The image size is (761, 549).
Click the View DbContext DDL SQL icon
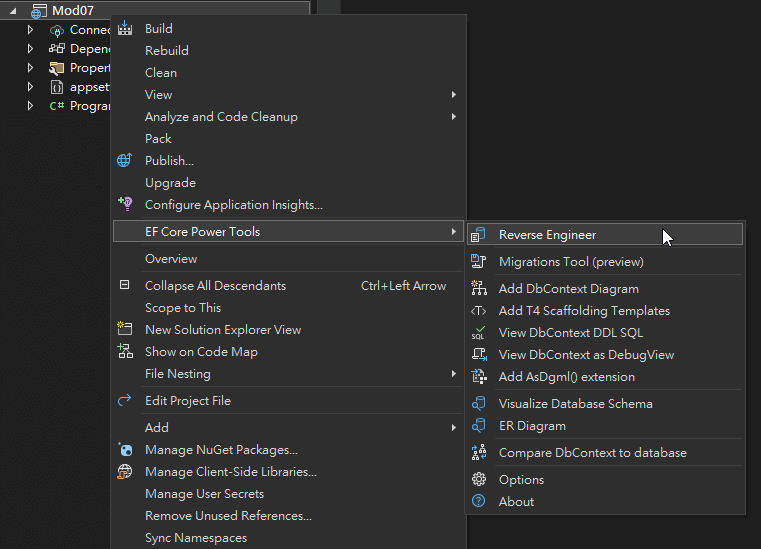coord(479,333)
